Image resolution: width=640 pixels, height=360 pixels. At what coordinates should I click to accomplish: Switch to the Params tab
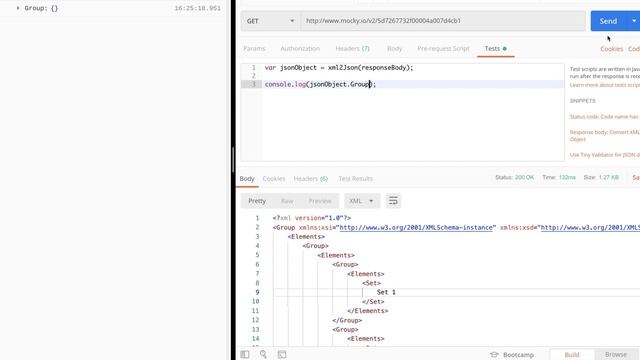tap(254, 48)
